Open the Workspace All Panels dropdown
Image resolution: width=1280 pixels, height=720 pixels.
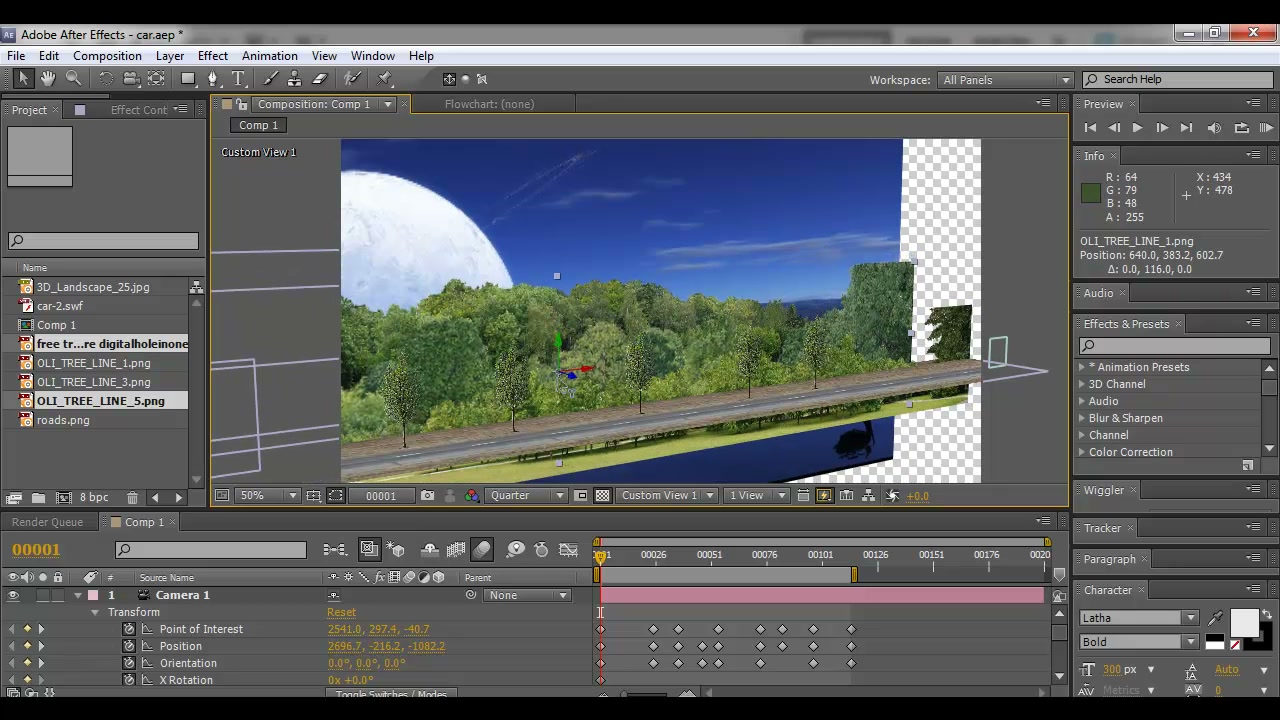click(x=1006, y=80)
